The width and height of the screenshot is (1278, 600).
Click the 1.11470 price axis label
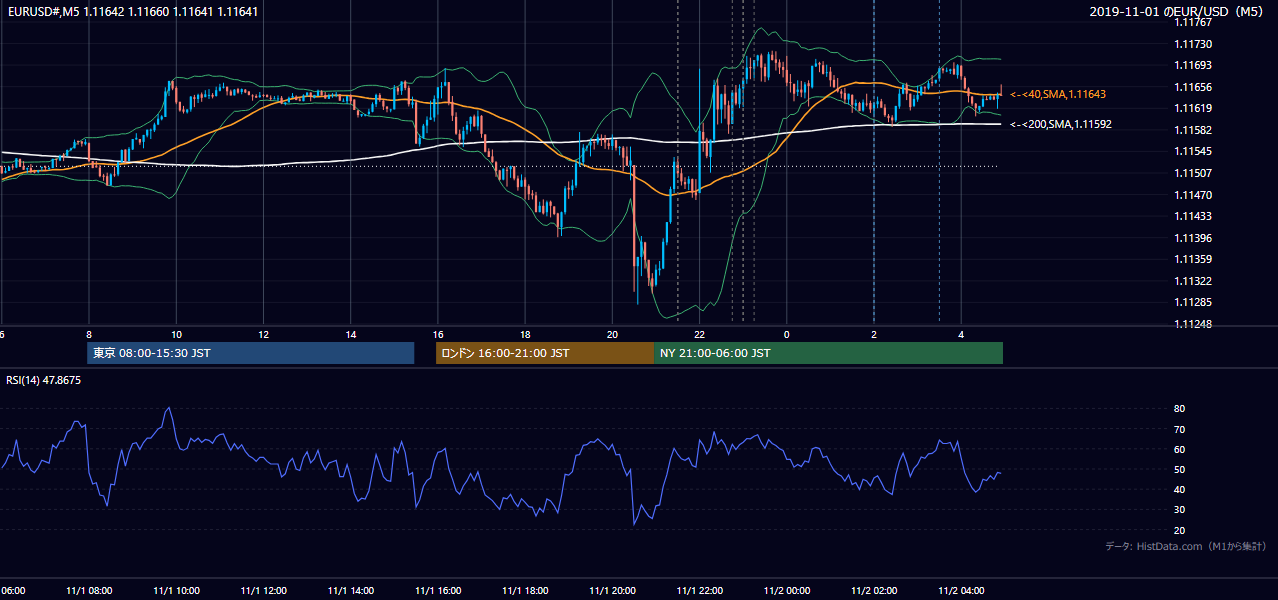click(x=1192, y=195)
